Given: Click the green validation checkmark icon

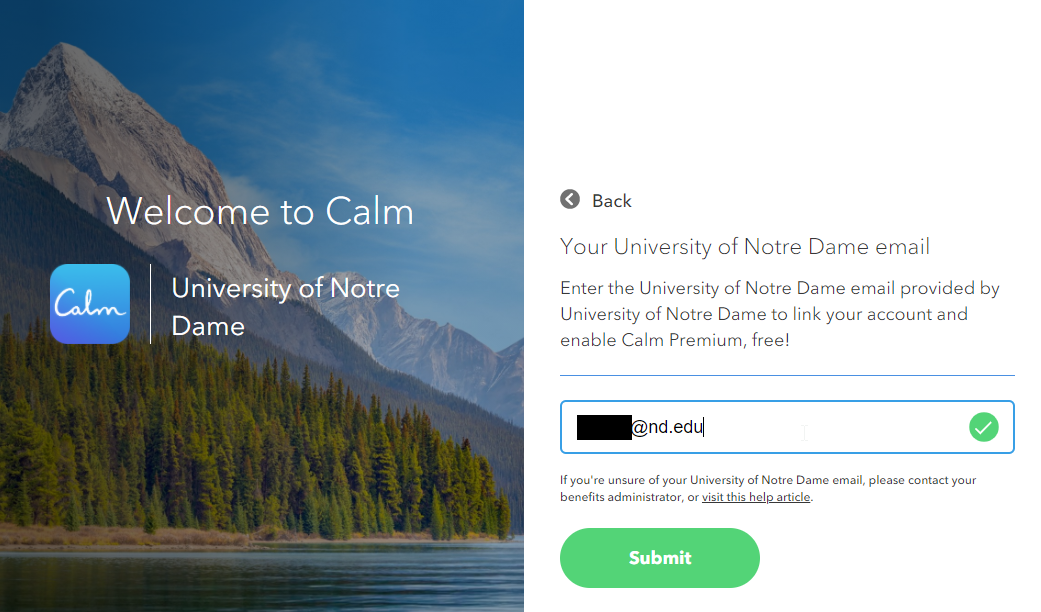Looking at the screenshot, I should 984,428.
